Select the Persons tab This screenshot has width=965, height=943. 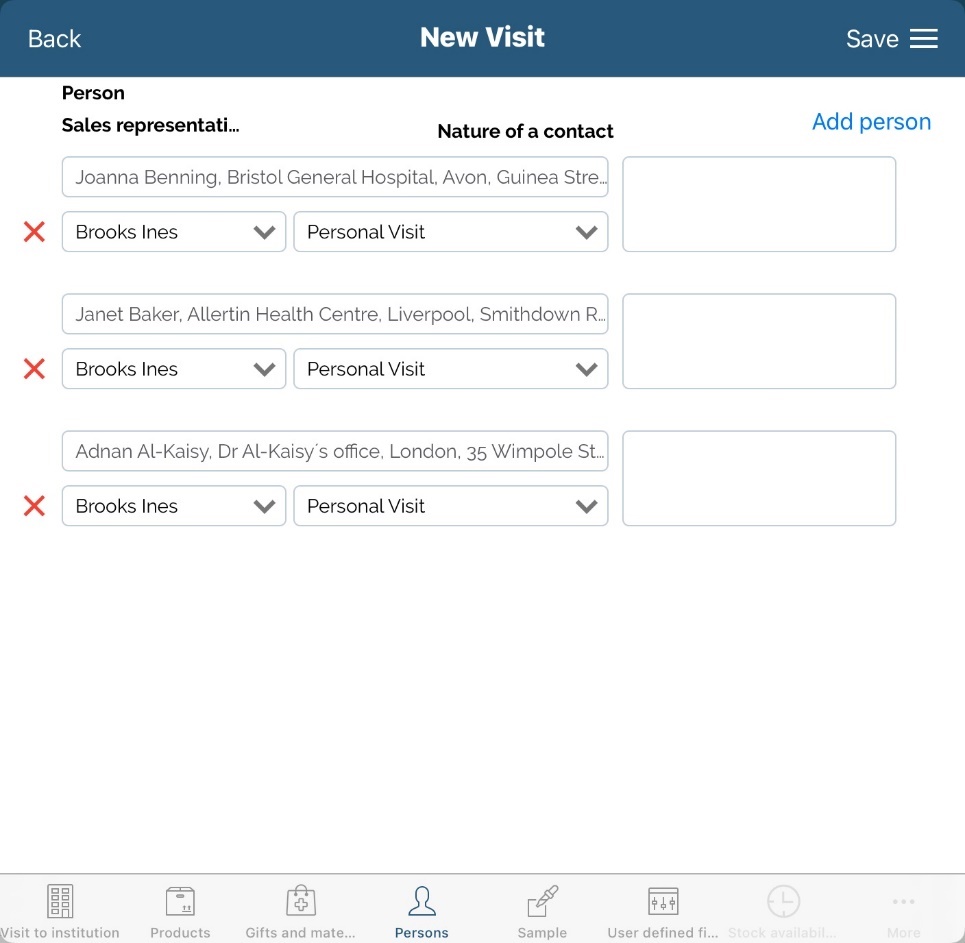coord(421,911)
